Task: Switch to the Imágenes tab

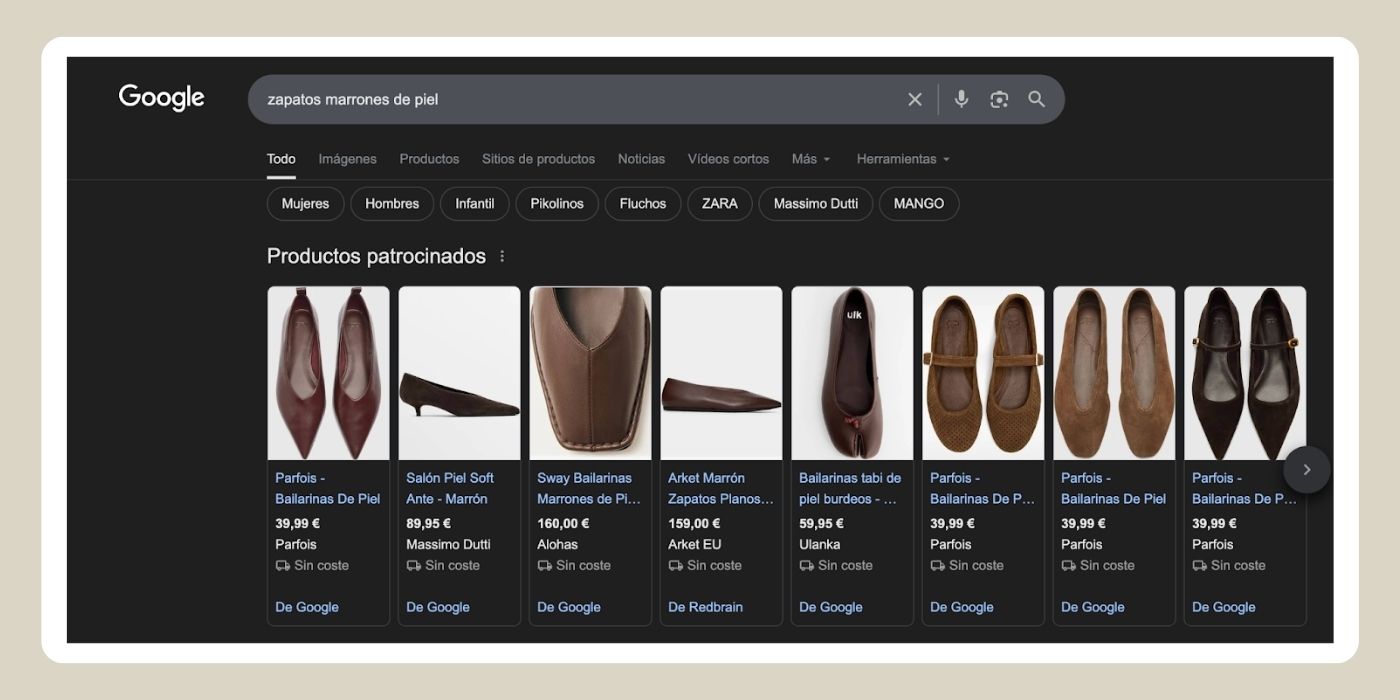Action: click(x=347, y=159)
